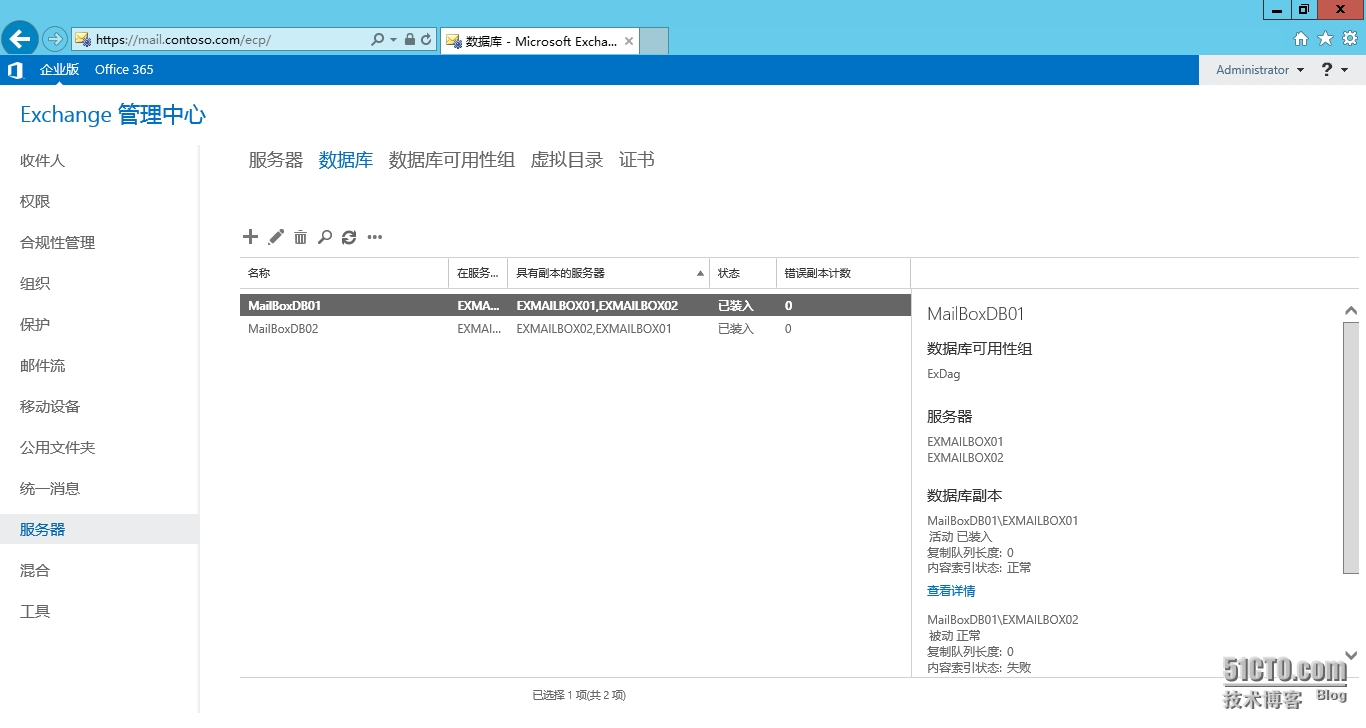Open the Administrator account dropdown
The height and width of the screenshot is (728, 1366).
tap(1257, 69)
